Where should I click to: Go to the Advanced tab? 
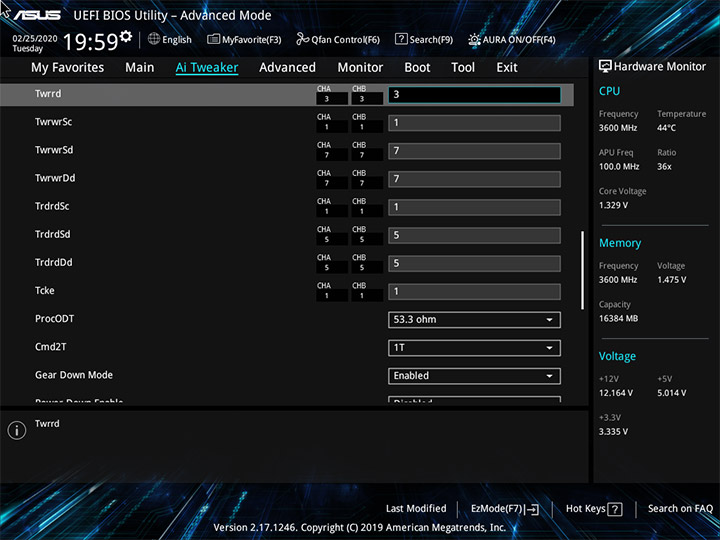coord(287,68)
